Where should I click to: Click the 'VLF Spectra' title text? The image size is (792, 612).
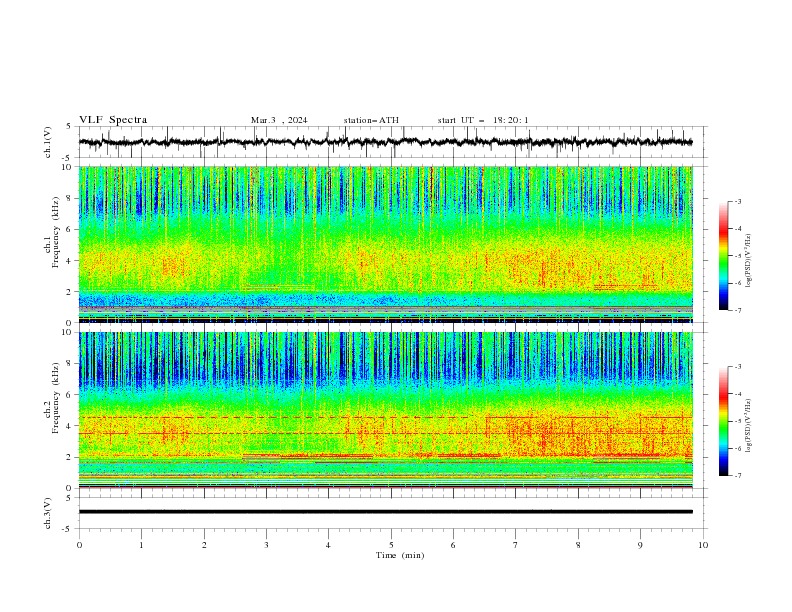point(113,120)
